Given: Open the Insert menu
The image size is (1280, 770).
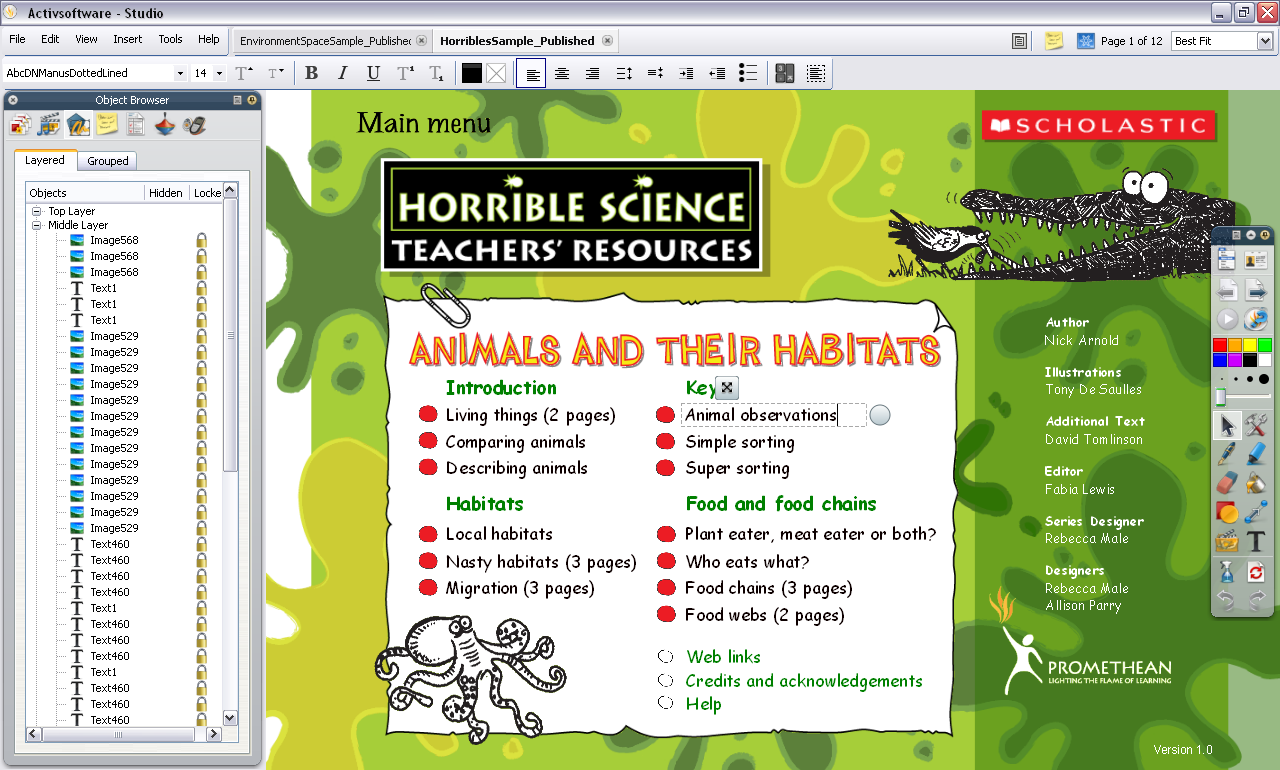Looking at the screenshot, I should (127, 39).
